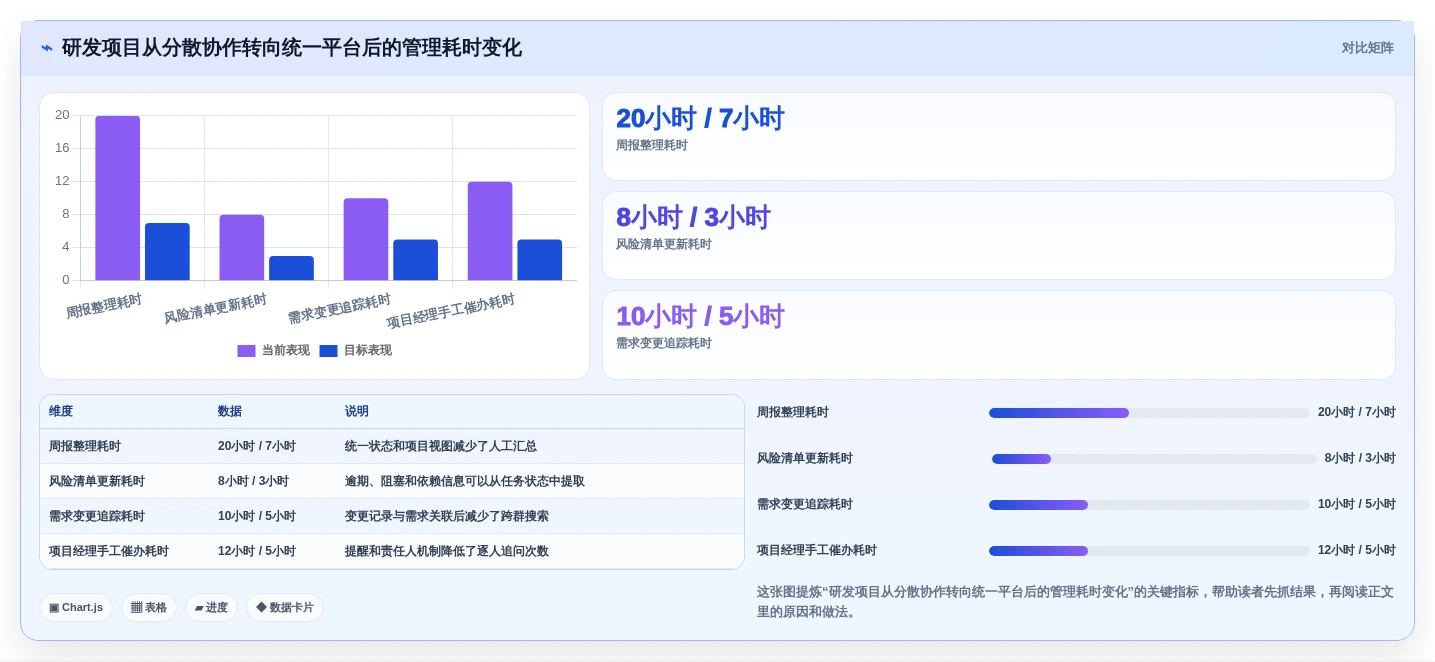Click the purple 需求变更追踪耗时 chart bar
Image resolution: width=1435 pixels, height=662 pixels.
click(366, 239)
